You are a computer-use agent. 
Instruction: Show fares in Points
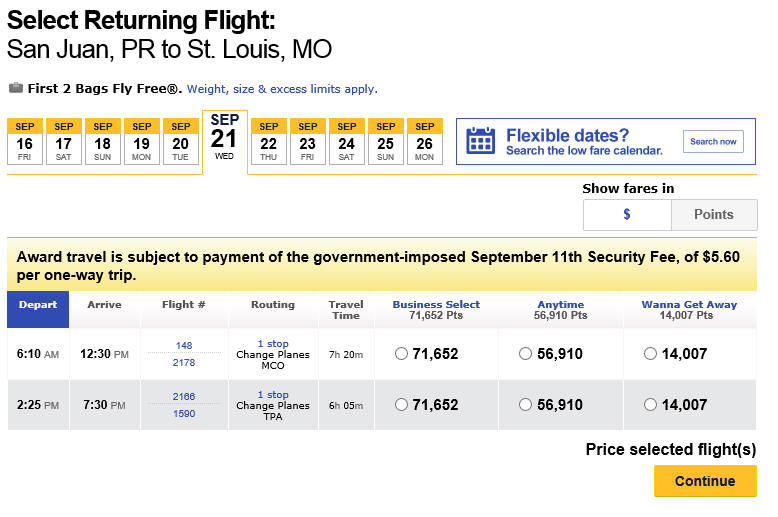pyautogui.click(x=714, y=214)
